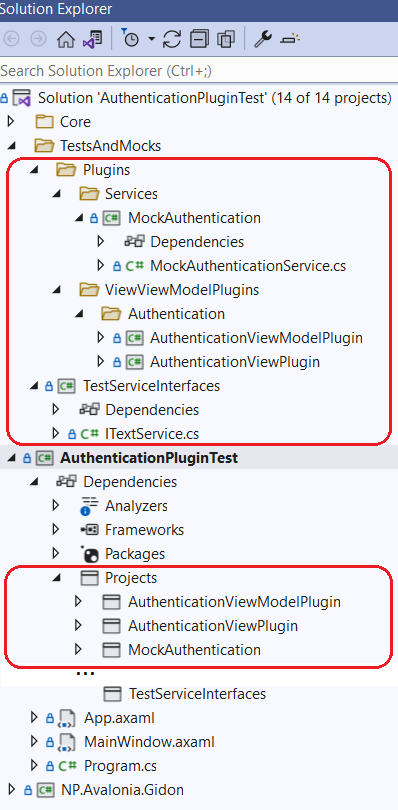Expand the NP.Avalonia.Gidon project
This screenshot has height=810, width=398.
pyautogui.click(x=11, y=790)
